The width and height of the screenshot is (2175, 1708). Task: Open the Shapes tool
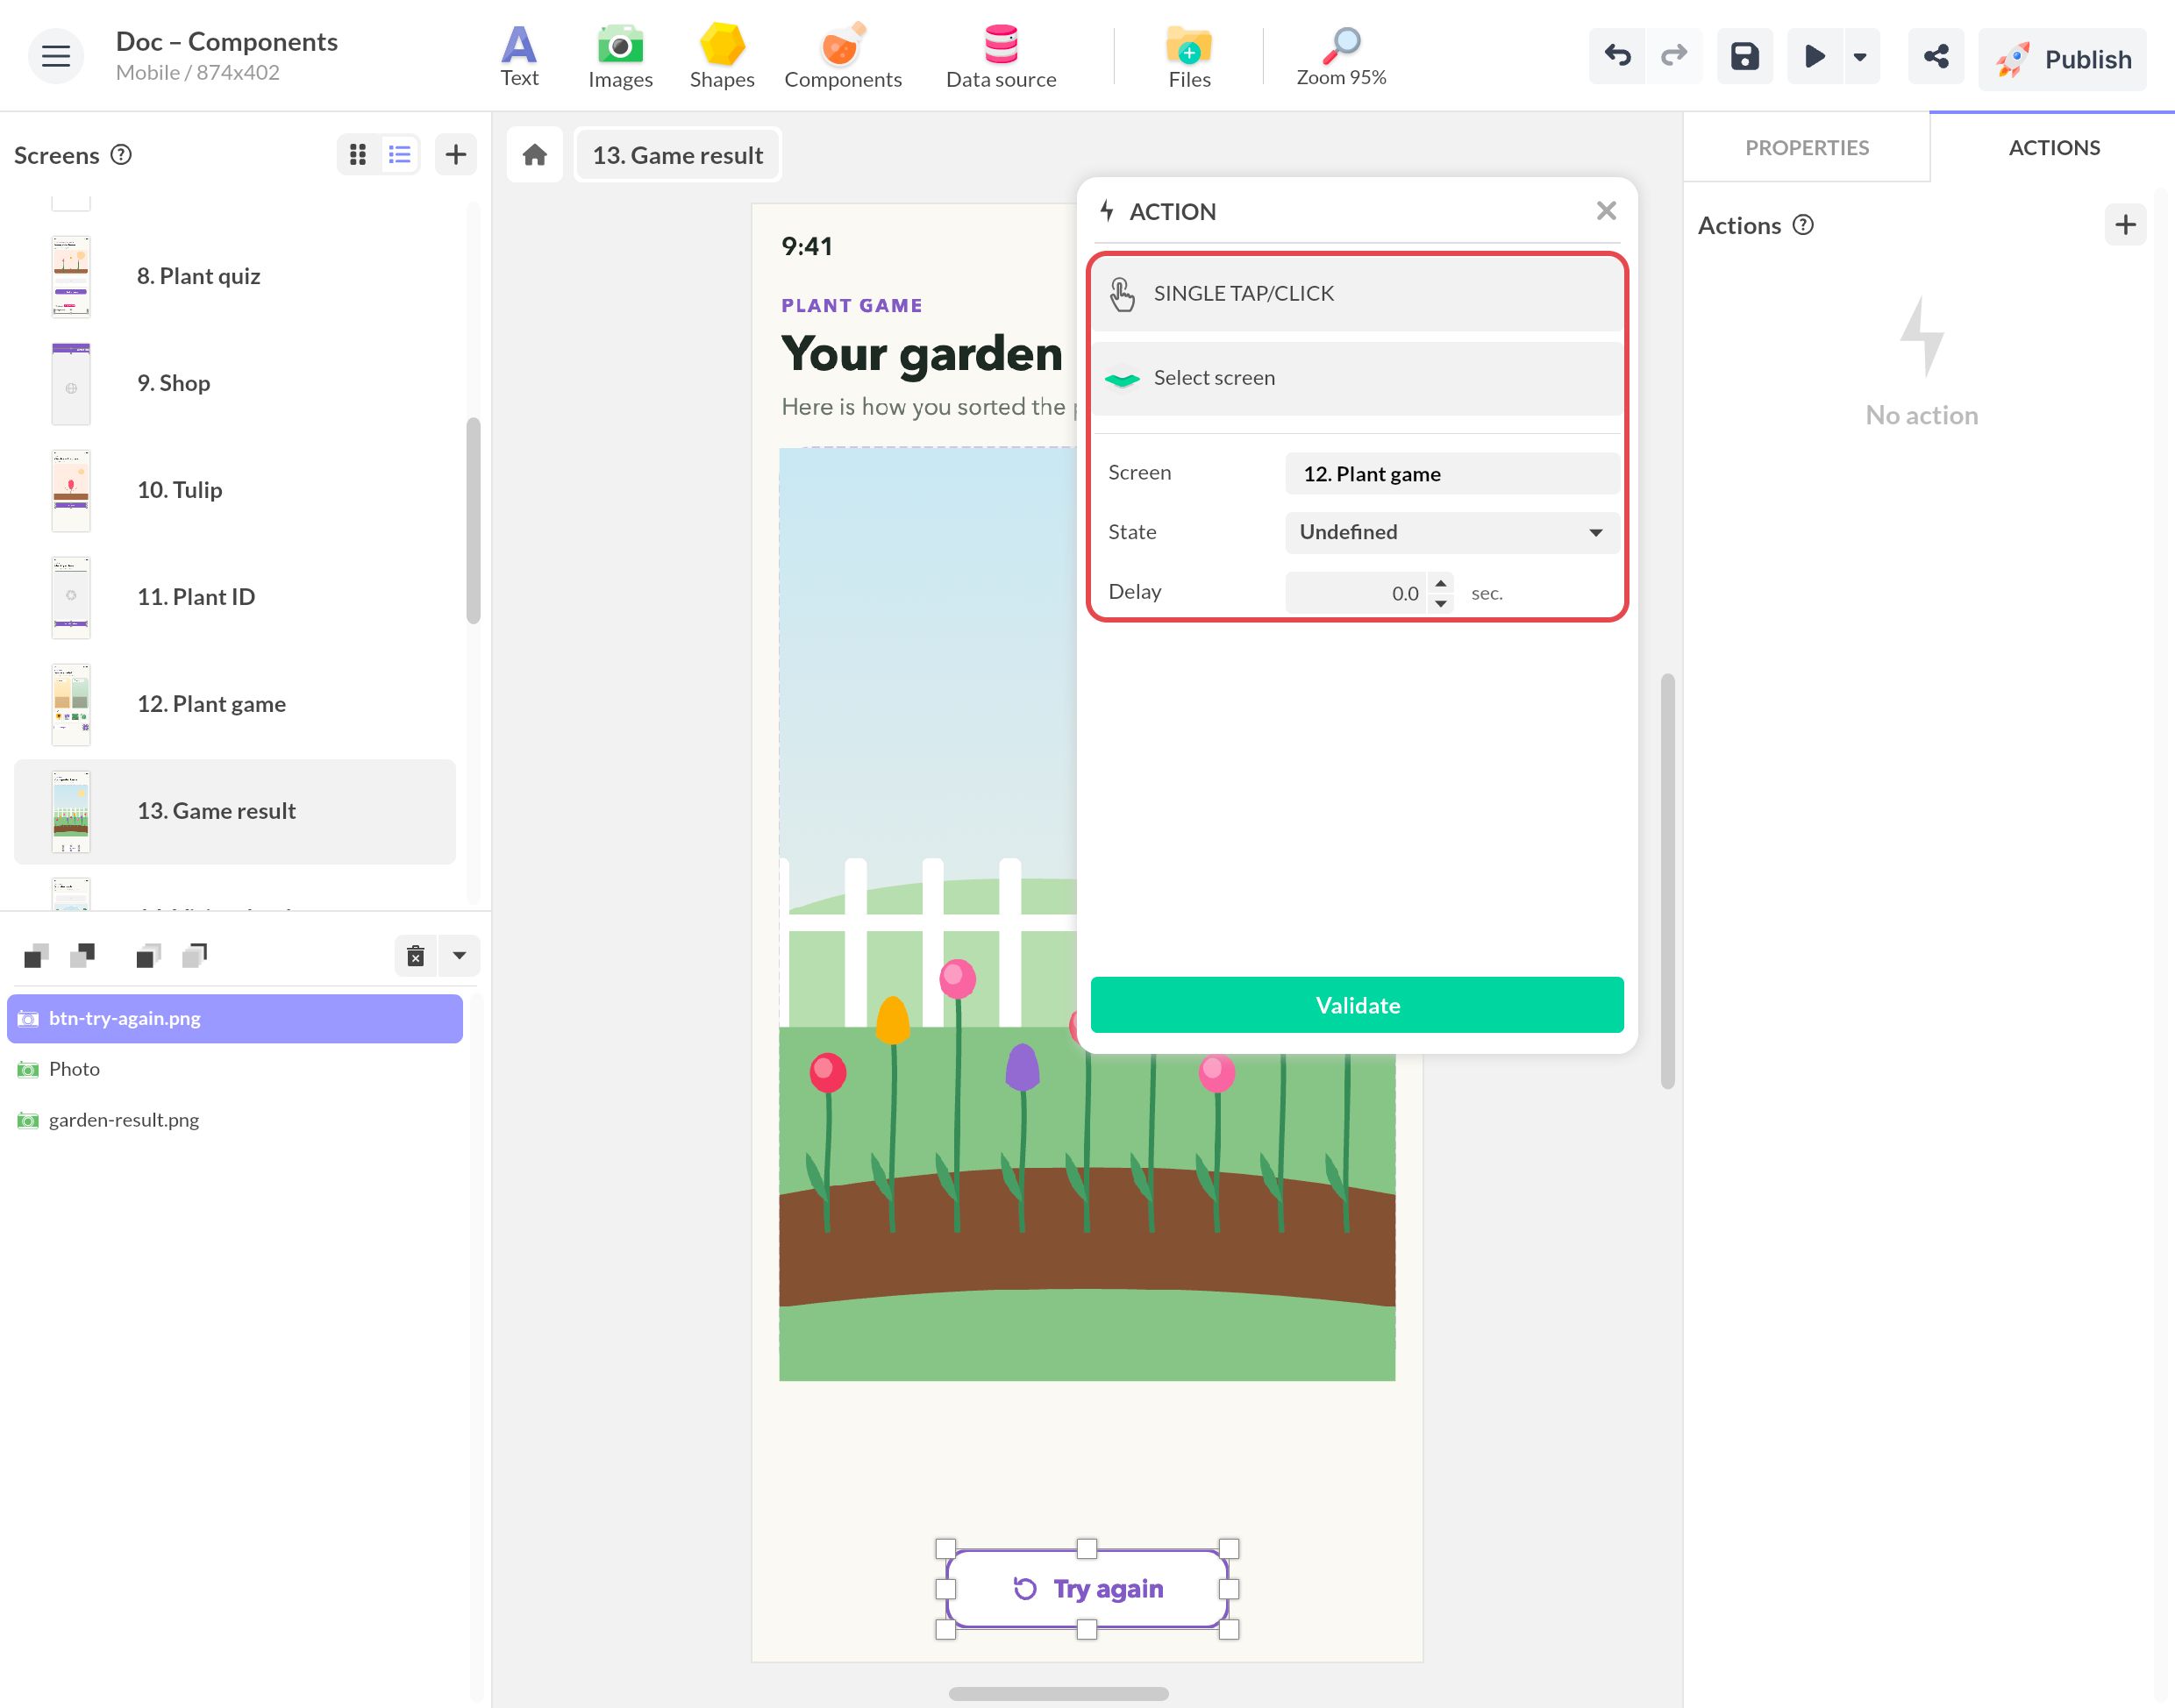tap(722, 57)
